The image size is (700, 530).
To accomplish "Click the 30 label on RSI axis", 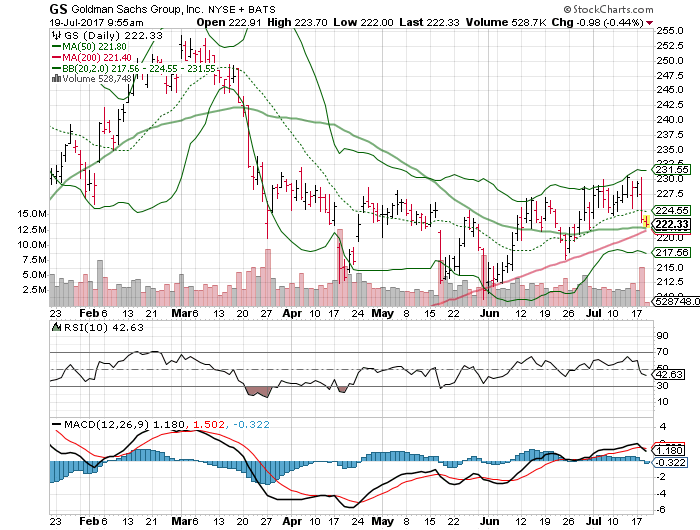I will (662, 385).
